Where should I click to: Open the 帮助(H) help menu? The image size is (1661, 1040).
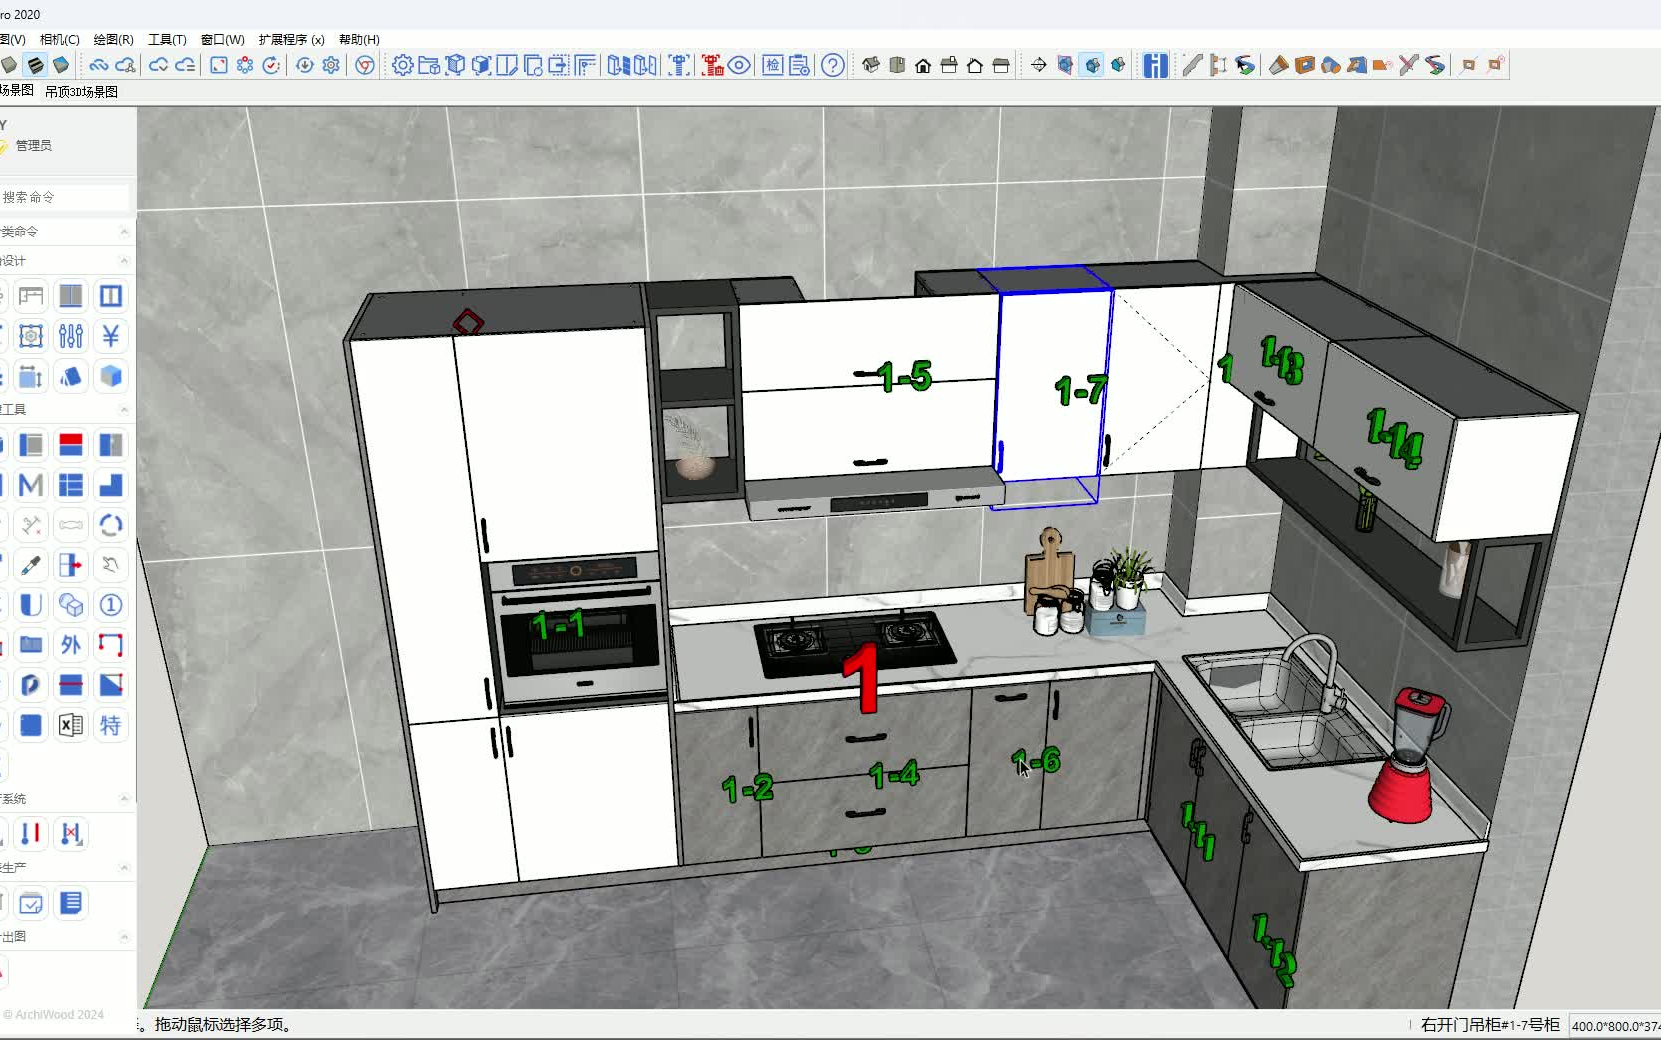pyautogui.click(x=359, y=39)
